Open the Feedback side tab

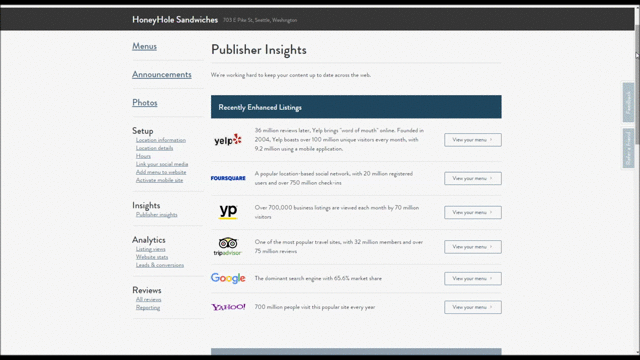pyautogui.click(x=628, y=102)
